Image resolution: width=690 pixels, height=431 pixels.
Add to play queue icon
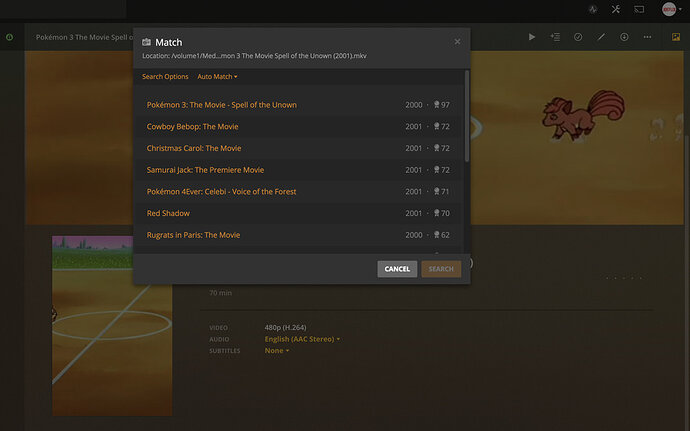pyautogui.click(x=555, y=37)
